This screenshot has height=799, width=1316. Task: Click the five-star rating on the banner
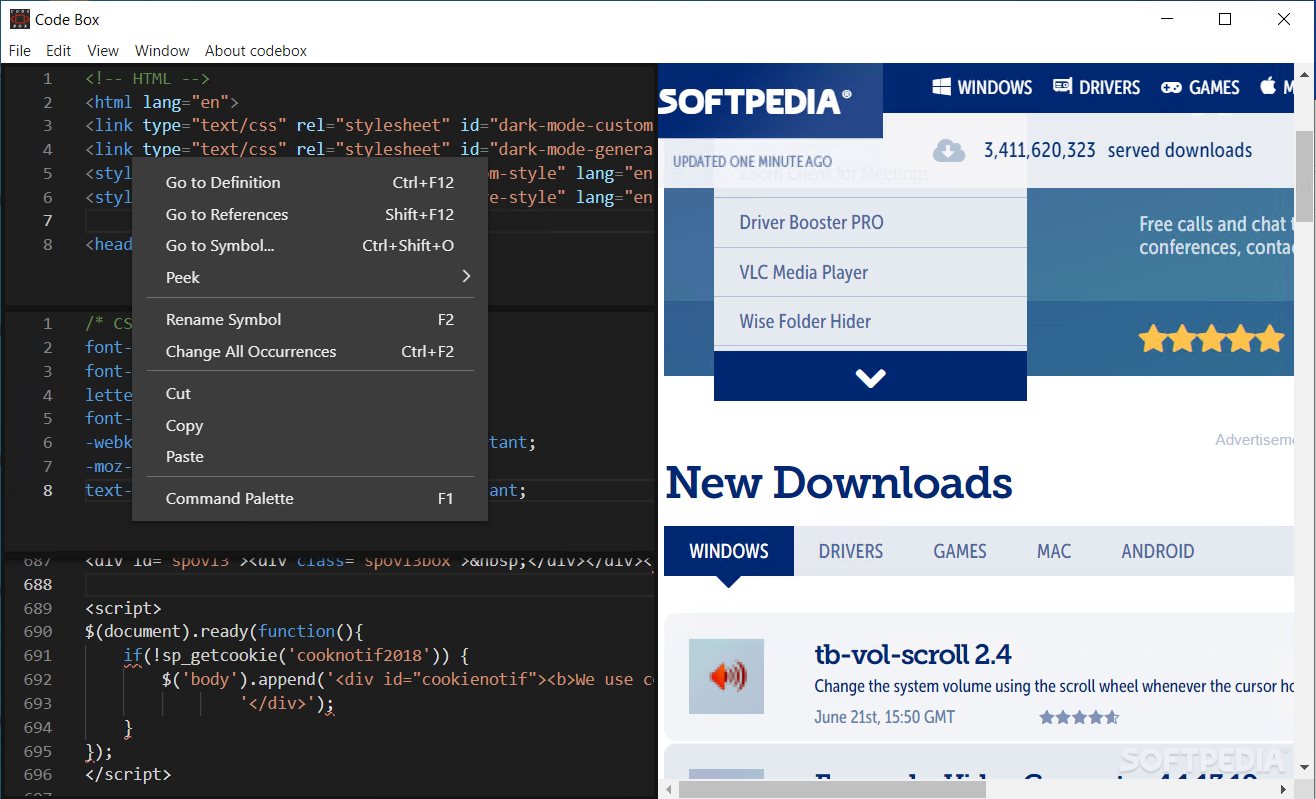[x=1211, y=339]
